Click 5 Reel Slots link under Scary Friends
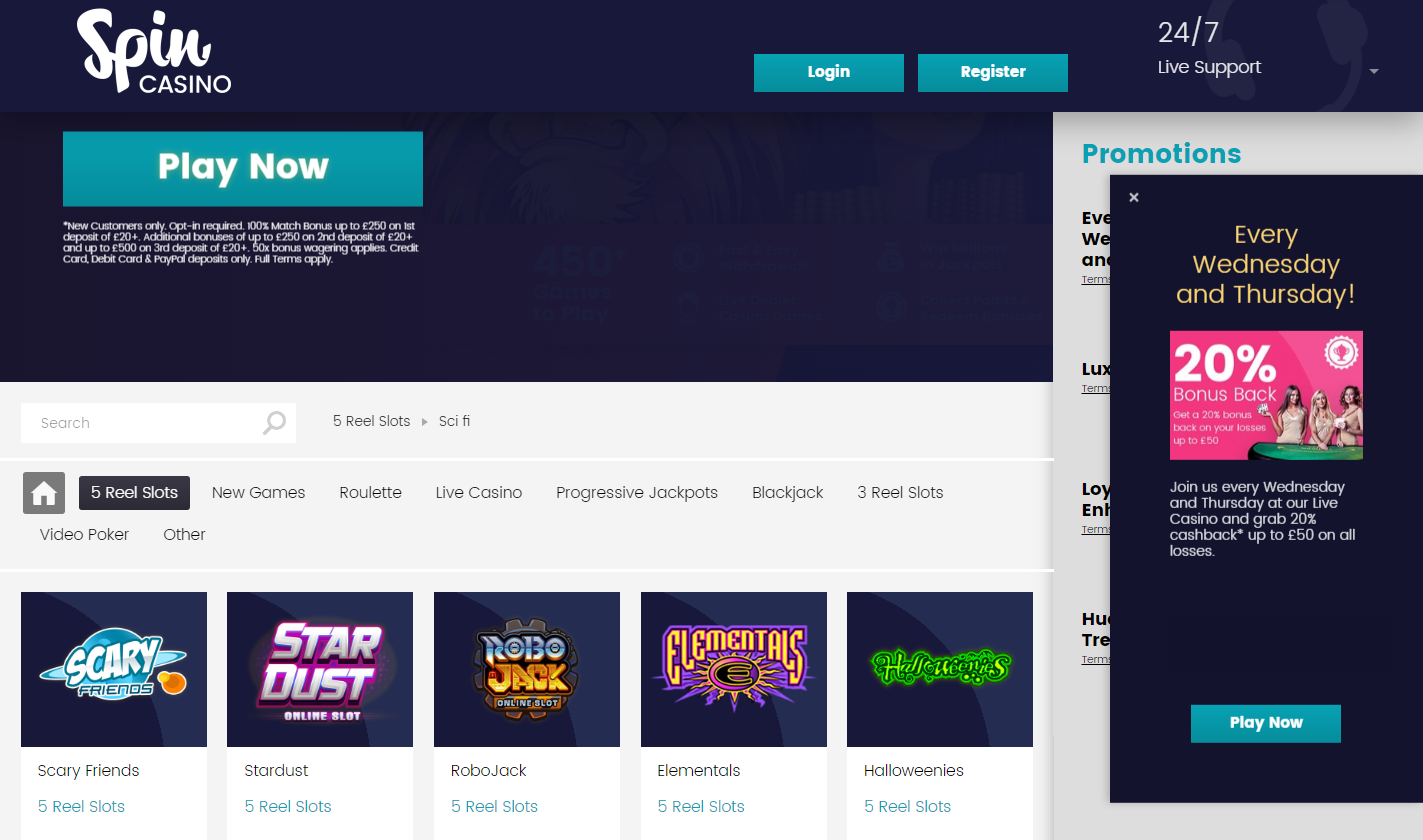 [81, 806]
